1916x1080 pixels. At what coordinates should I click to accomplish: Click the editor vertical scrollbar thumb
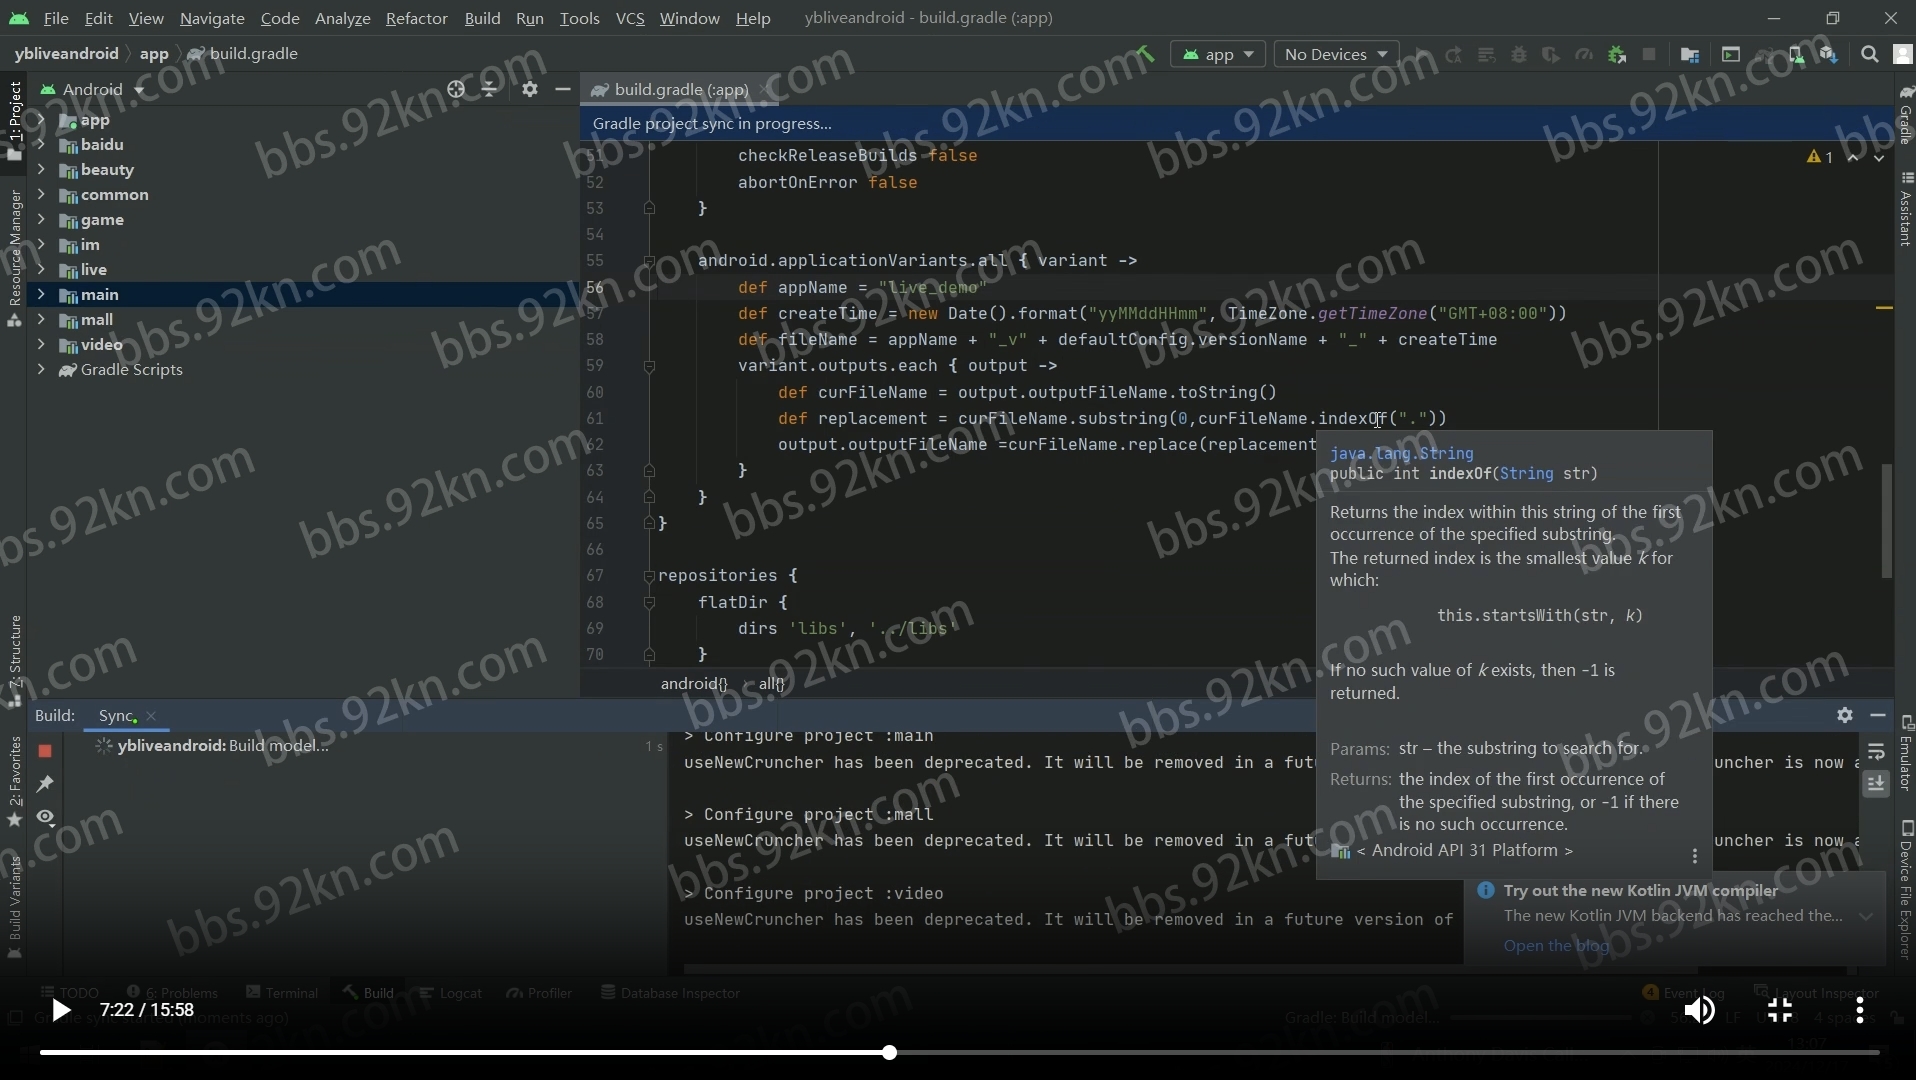(x=1887, y=521)
